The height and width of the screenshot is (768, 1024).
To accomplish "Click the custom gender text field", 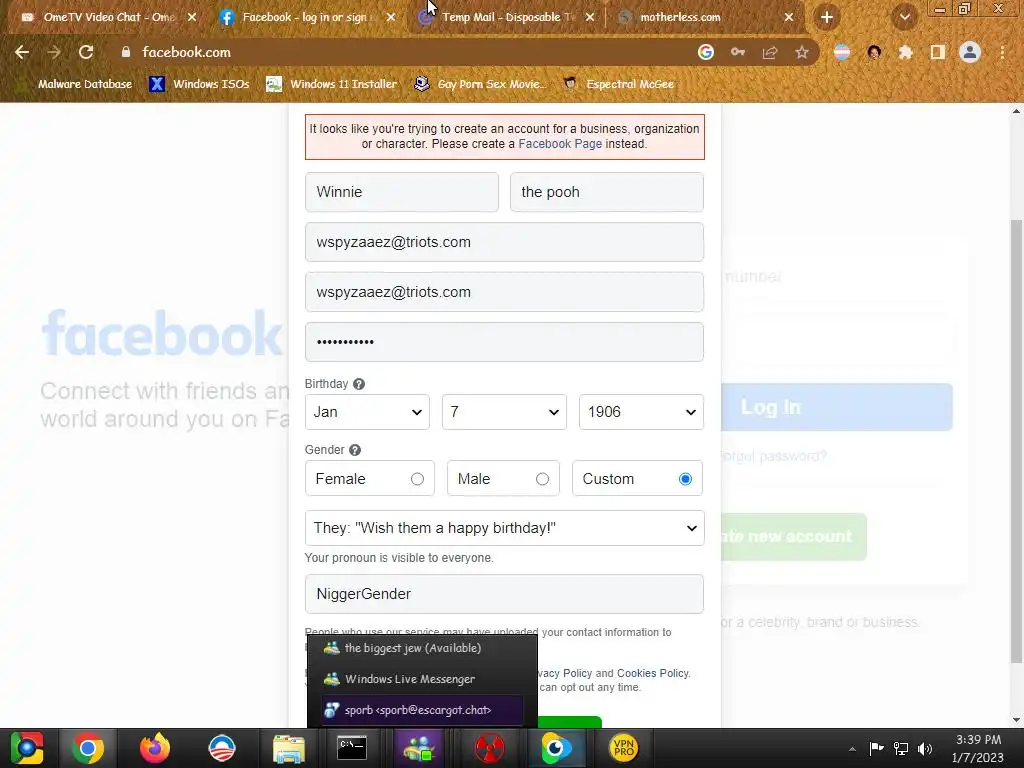I will click(x=504, y=594).
